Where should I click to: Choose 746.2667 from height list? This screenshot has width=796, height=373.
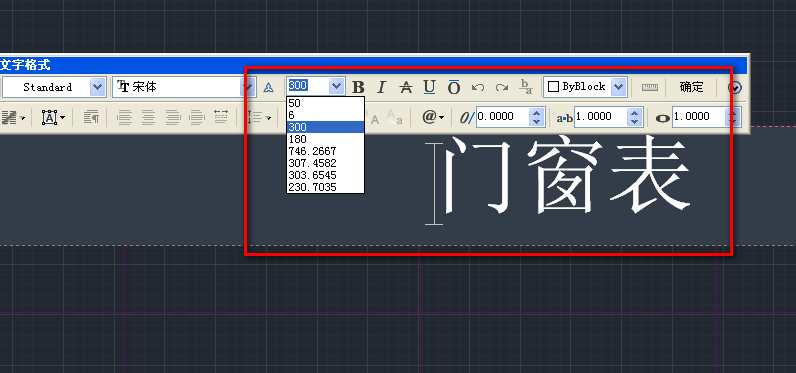click(325, 151)
